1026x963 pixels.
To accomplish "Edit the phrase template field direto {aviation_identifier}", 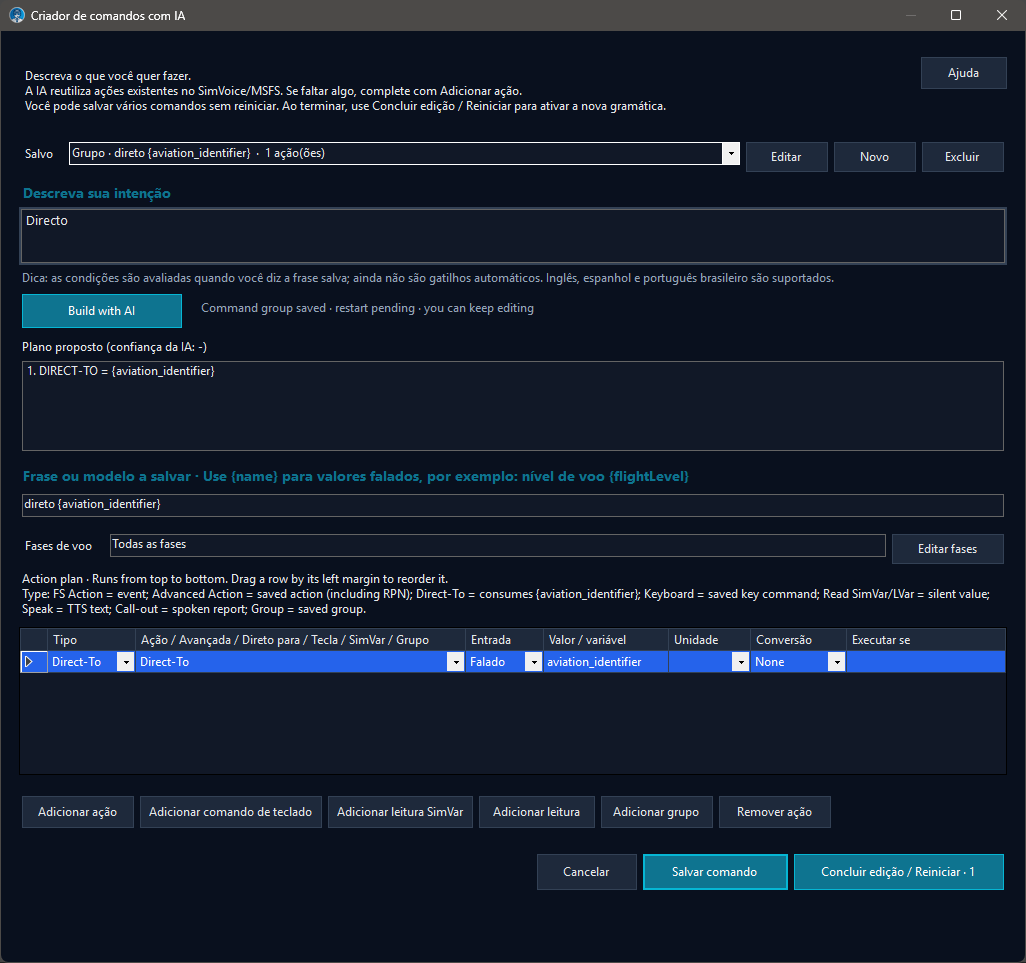I will (513, 504).
